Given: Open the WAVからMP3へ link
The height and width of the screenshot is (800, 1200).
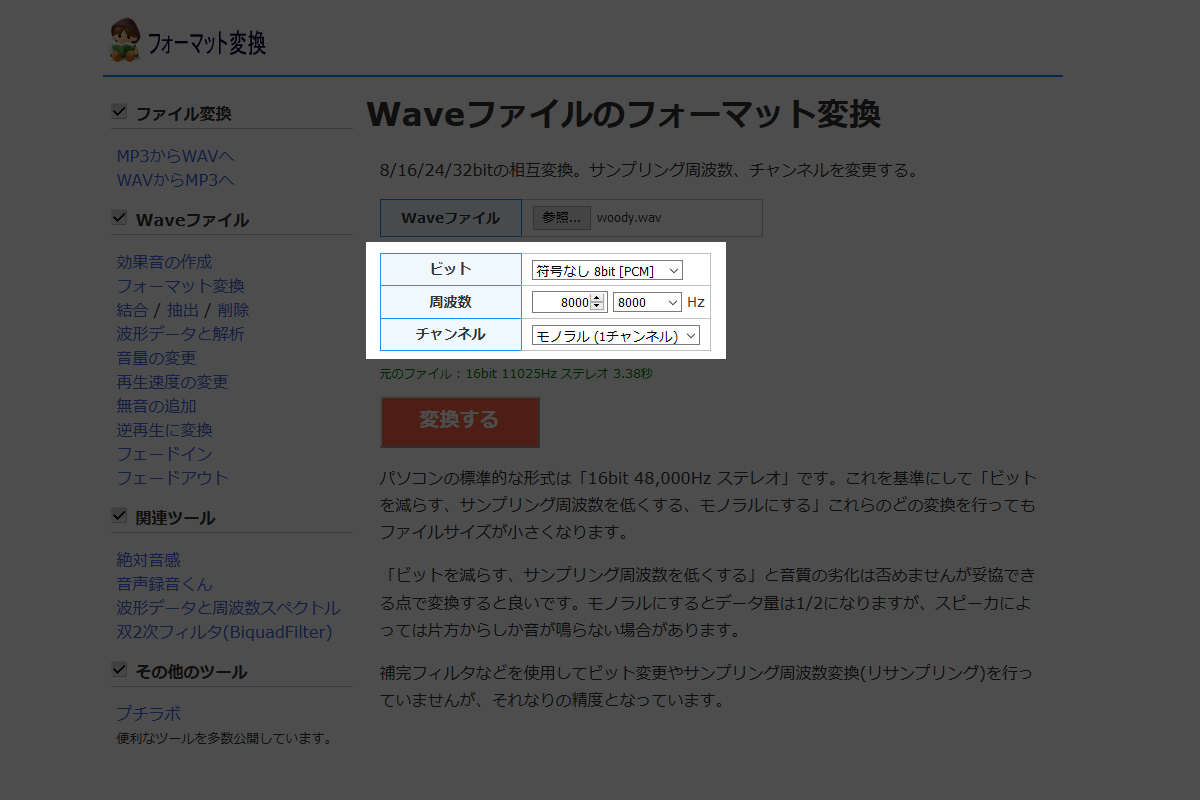Looking at the screenshot, I should (176, 180).
